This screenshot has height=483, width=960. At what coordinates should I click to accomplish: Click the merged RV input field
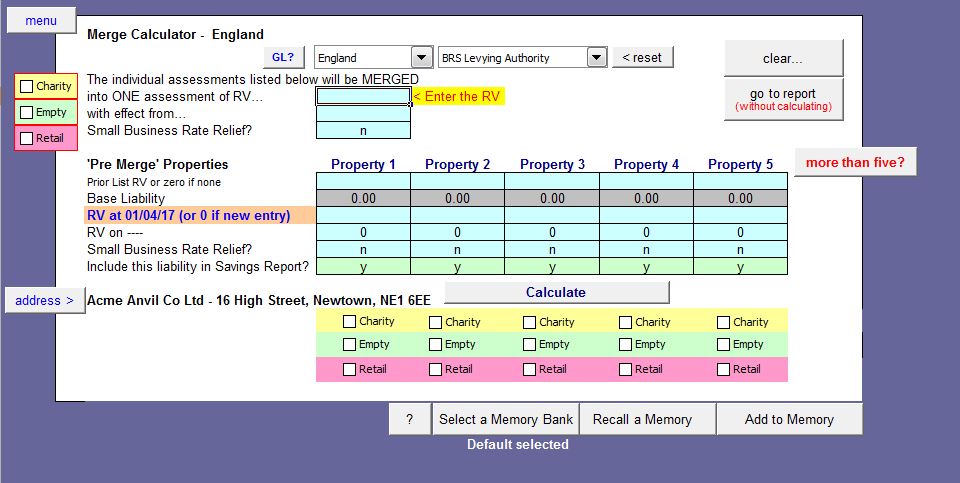[363, 97]
